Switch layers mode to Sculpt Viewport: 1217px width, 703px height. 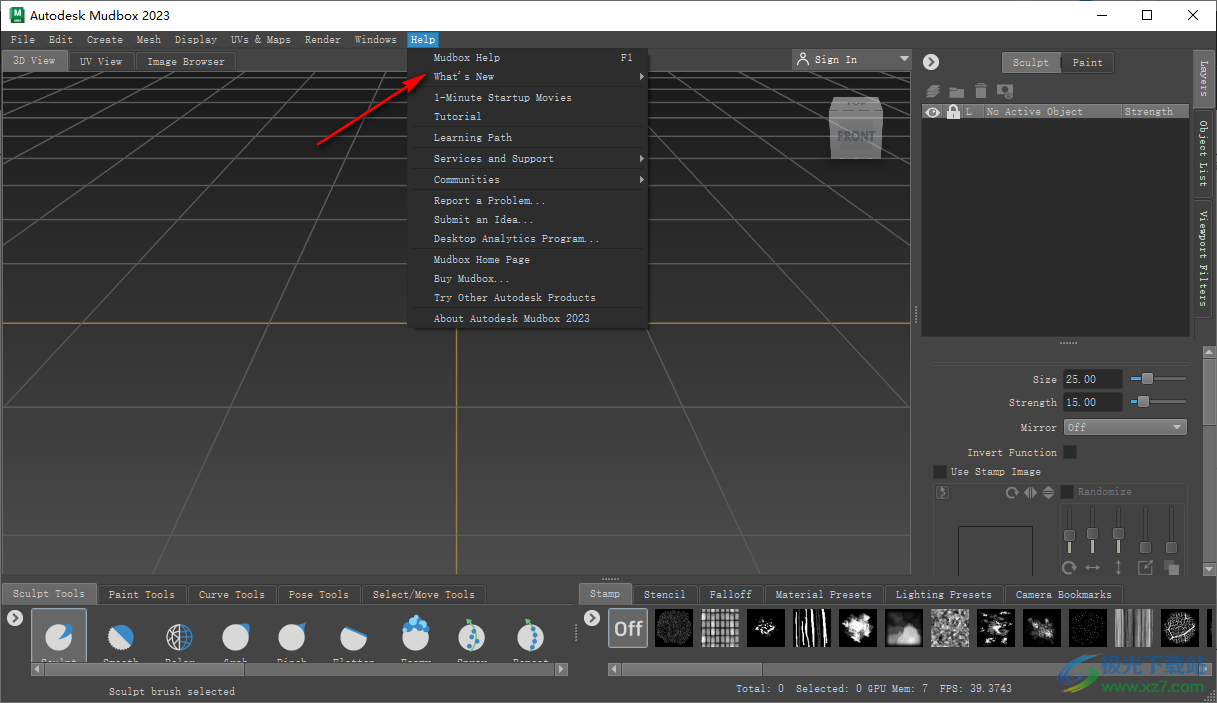(1030, 62)
